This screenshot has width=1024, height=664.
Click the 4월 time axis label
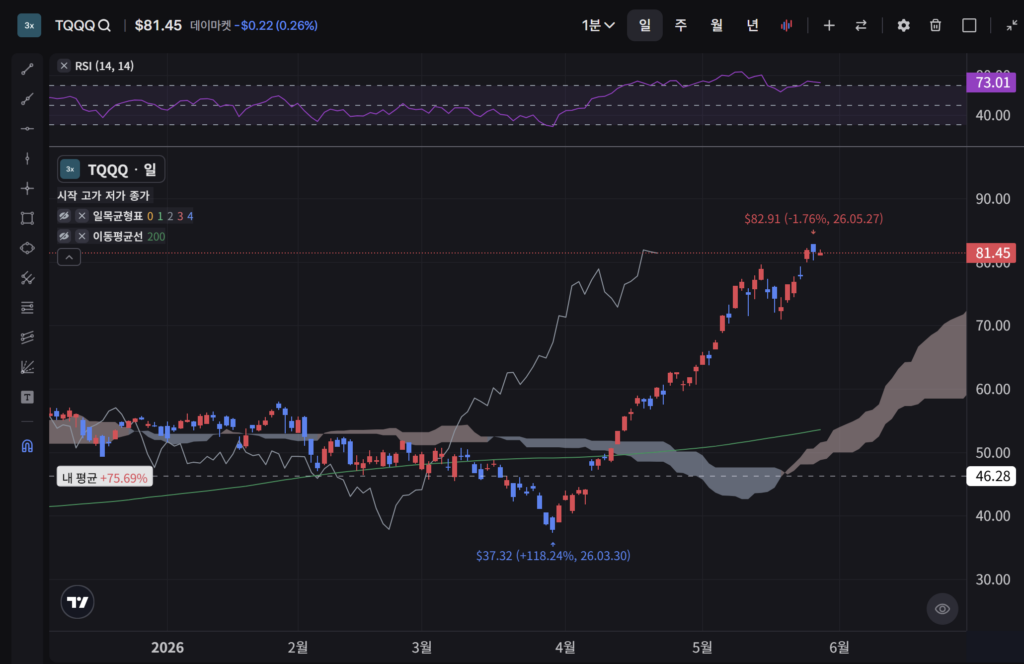(565, 647)
